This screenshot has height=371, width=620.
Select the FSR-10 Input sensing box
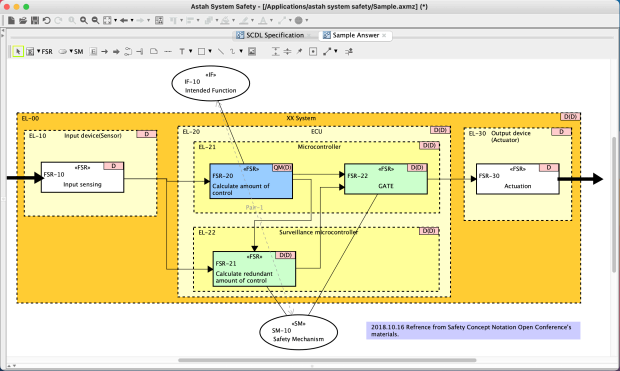pos(82,177)
